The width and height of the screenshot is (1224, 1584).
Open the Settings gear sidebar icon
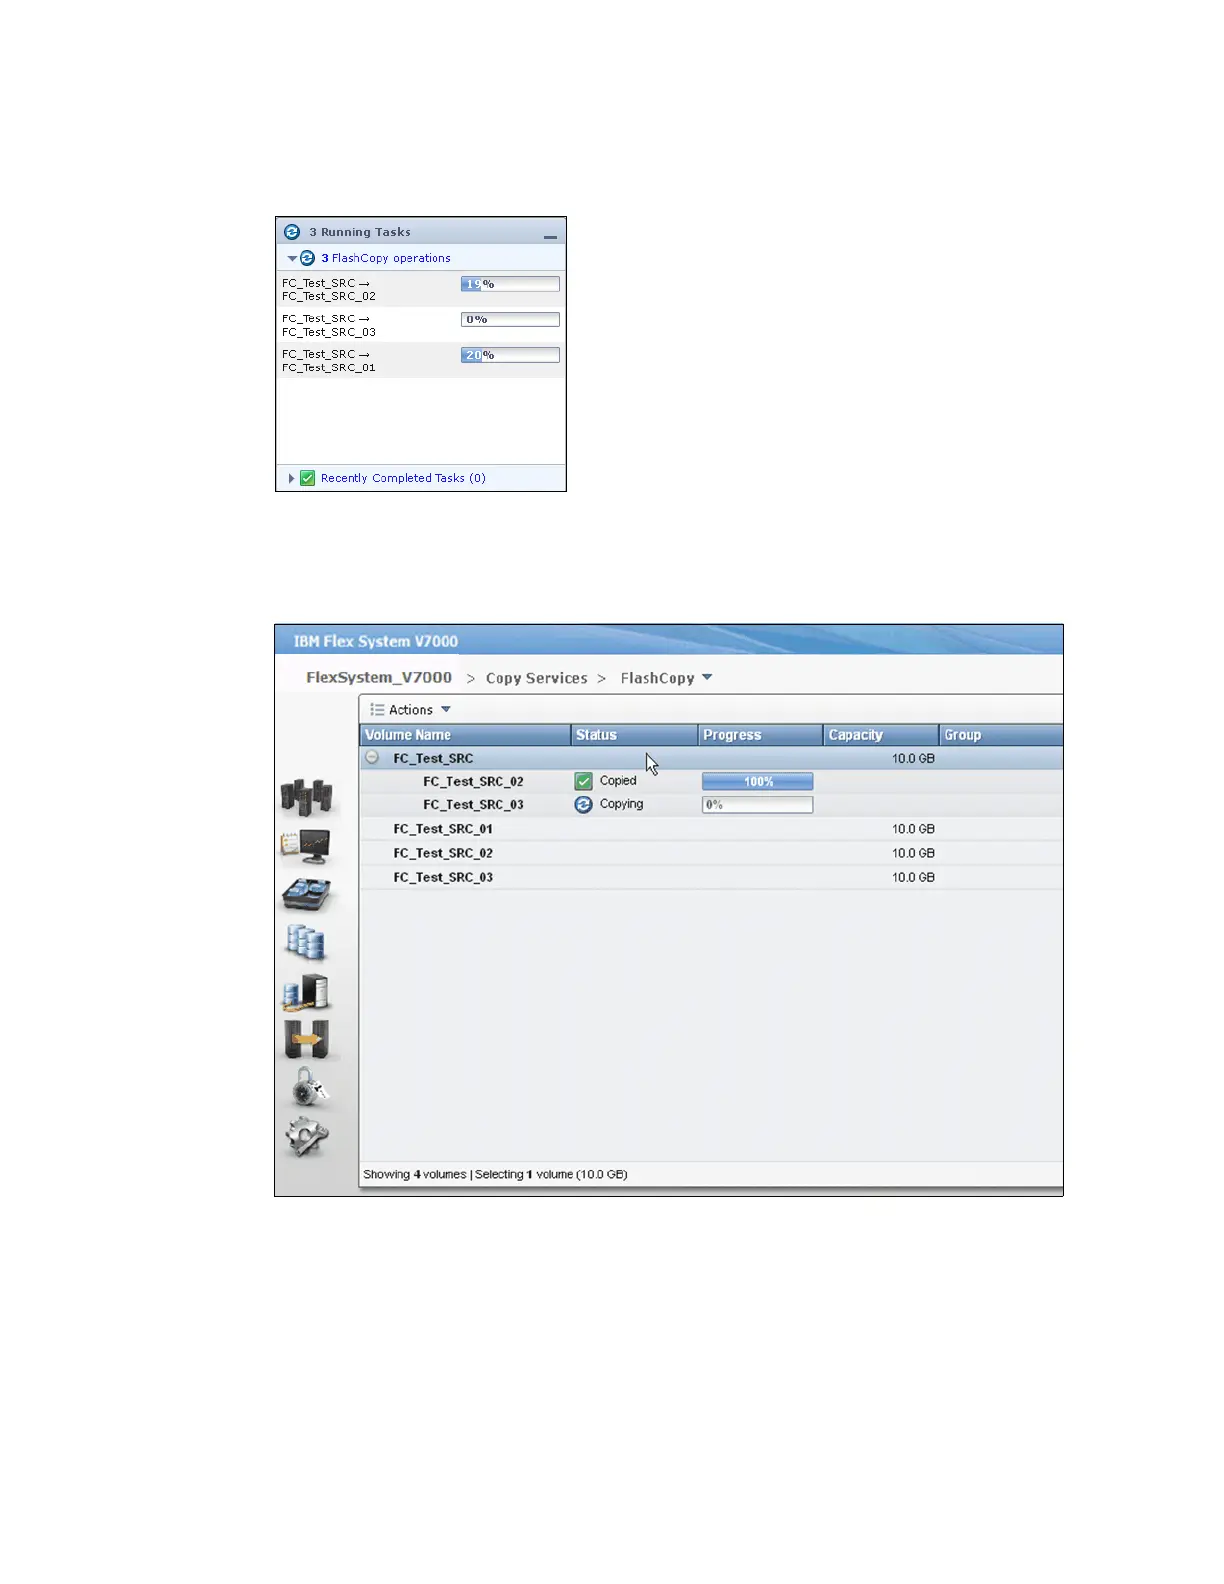point(307,1136)
